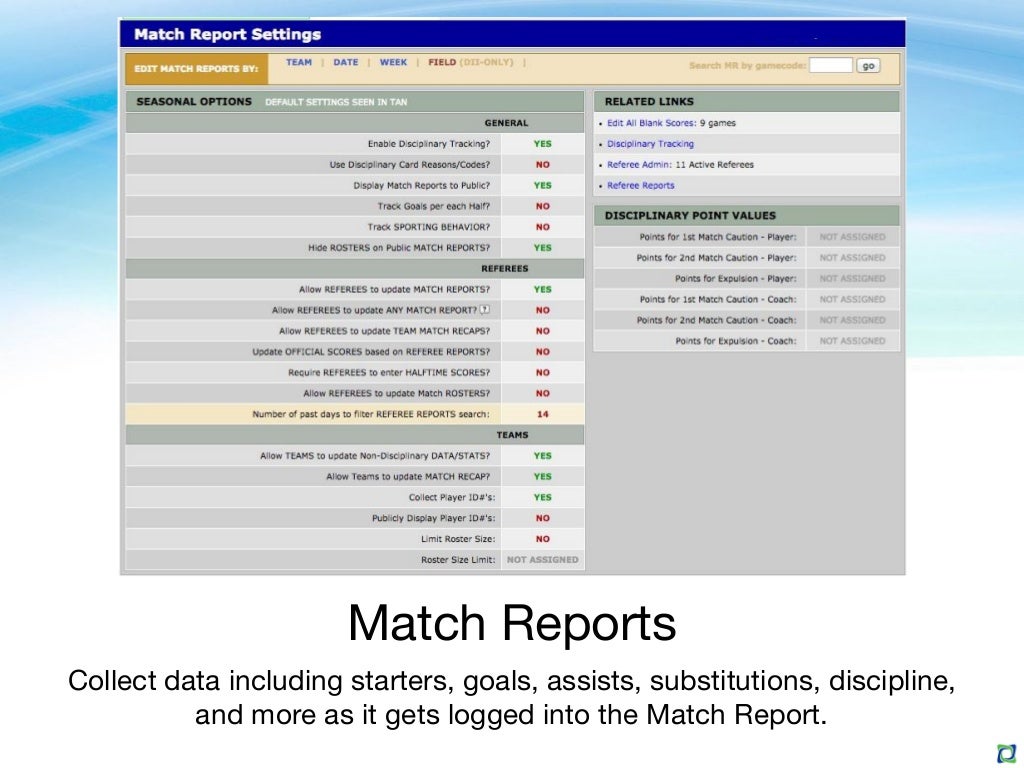Click the REFEREES section heading
Image resolution: width=1024 pixels, height=768 pixels.
point(505,268)
